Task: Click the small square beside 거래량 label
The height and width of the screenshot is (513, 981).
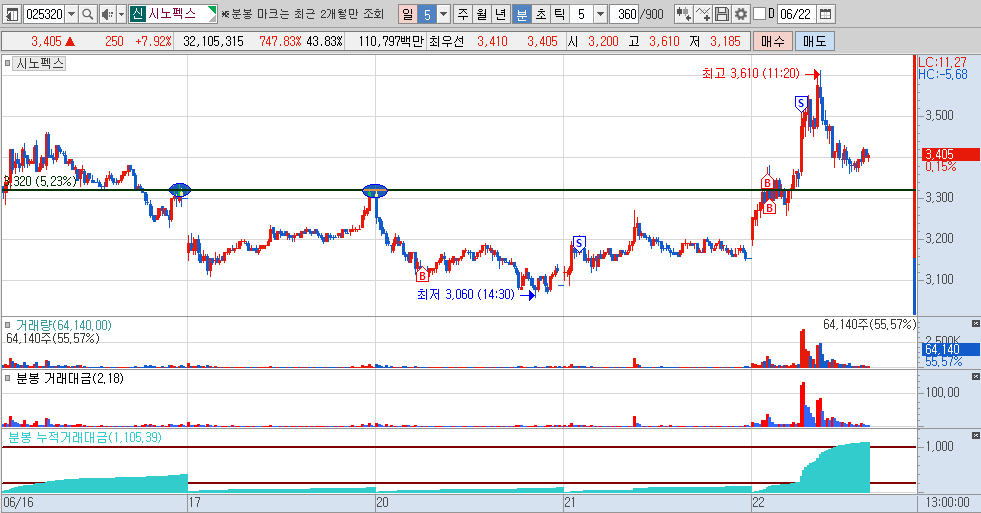Action: tap(8, 325)
